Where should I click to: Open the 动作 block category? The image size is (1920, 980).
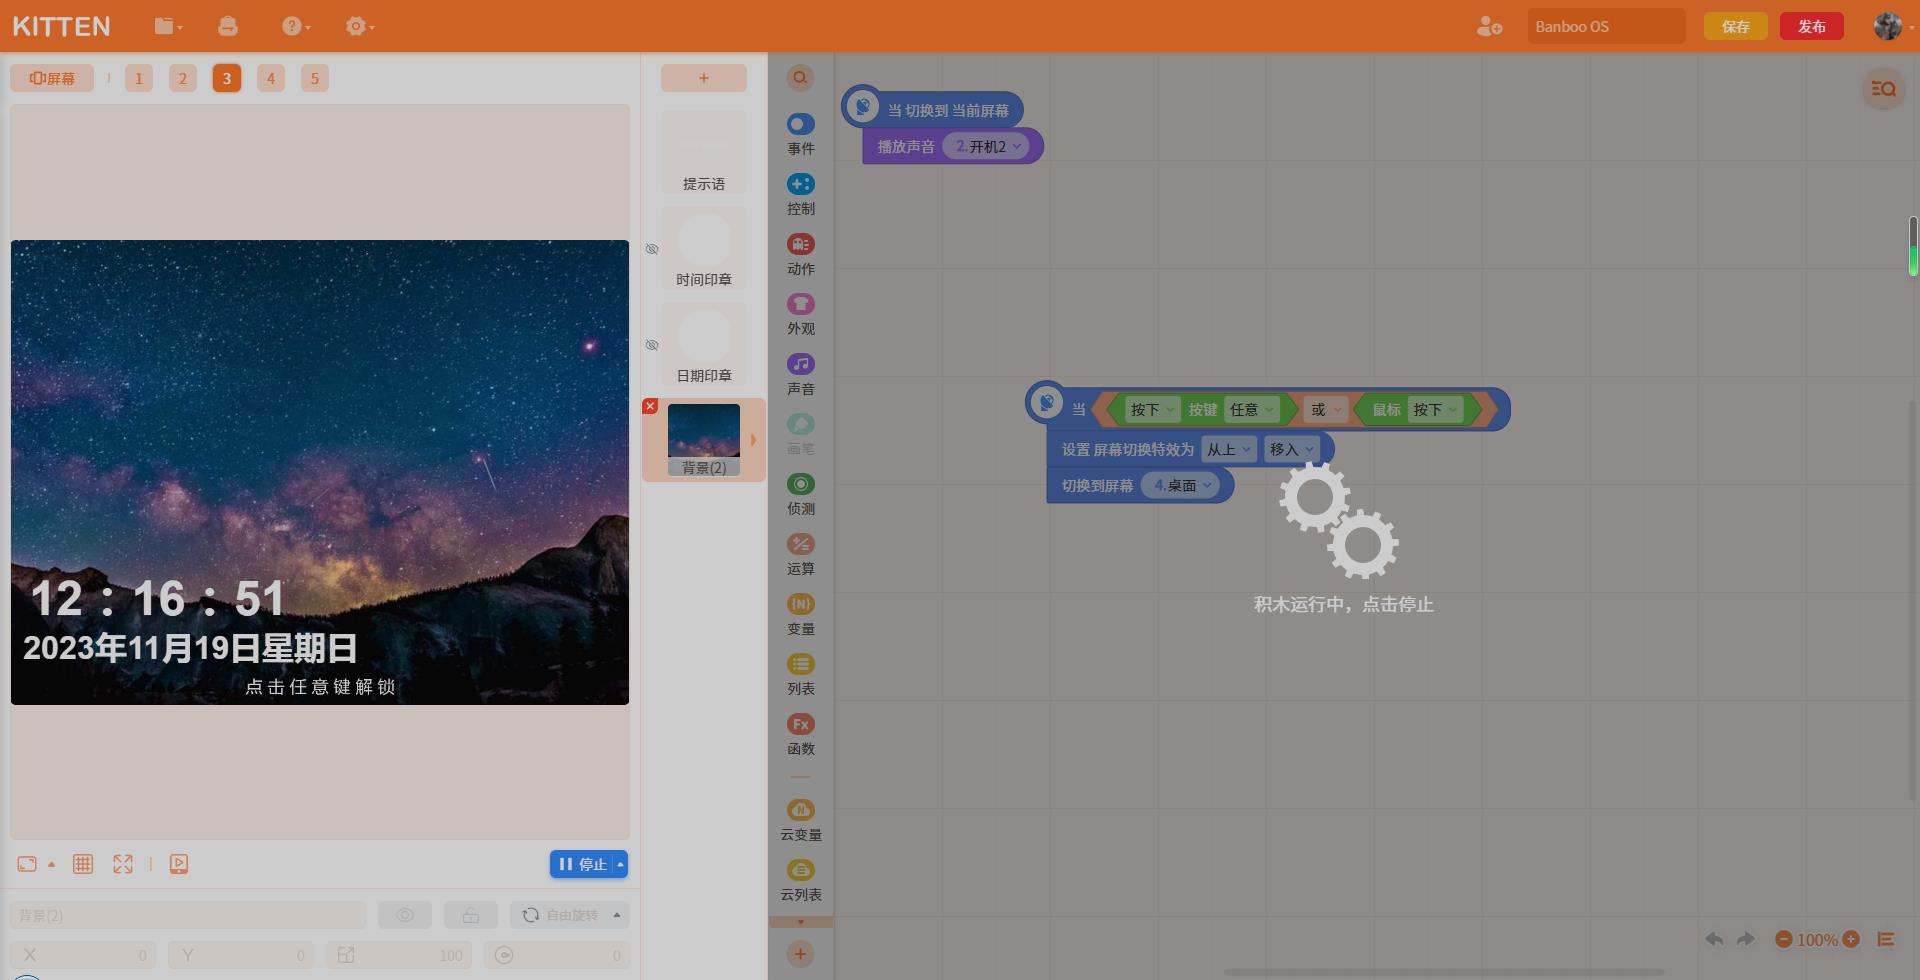(x=801, y=255)
